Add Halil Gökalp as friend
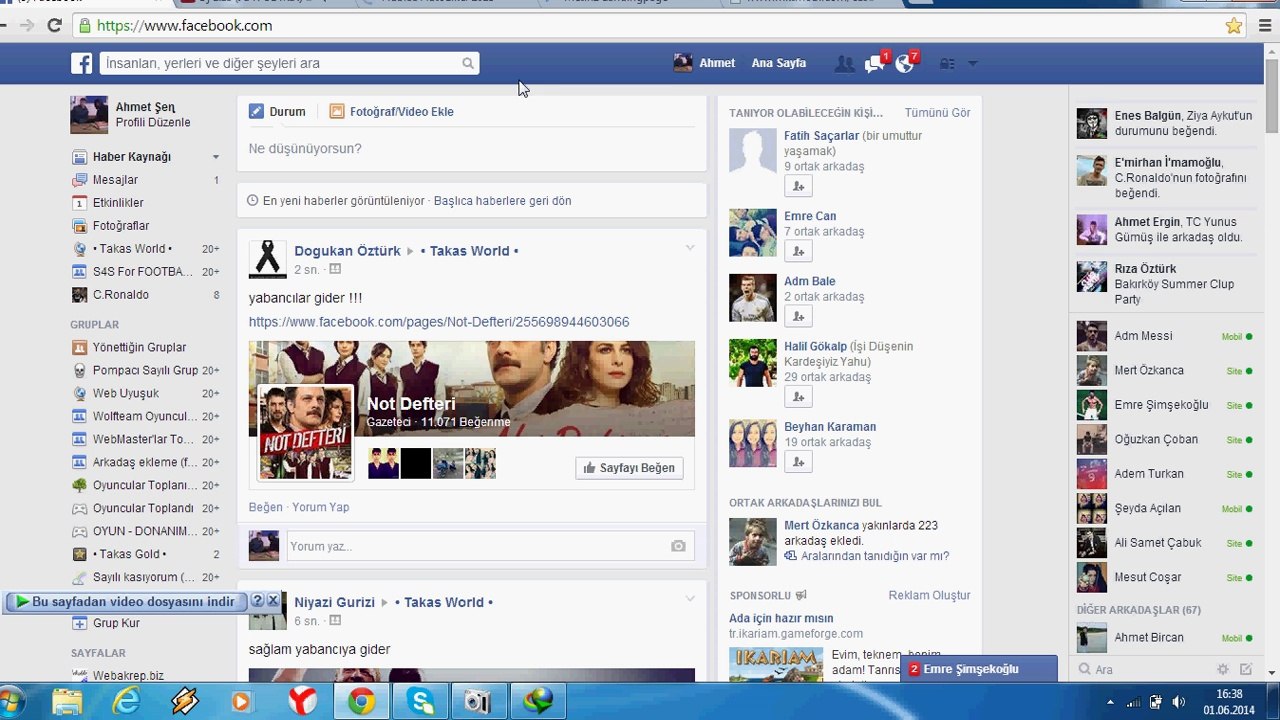The height and width of the screenshot is (720, 1280). click(x=798, y=397)
